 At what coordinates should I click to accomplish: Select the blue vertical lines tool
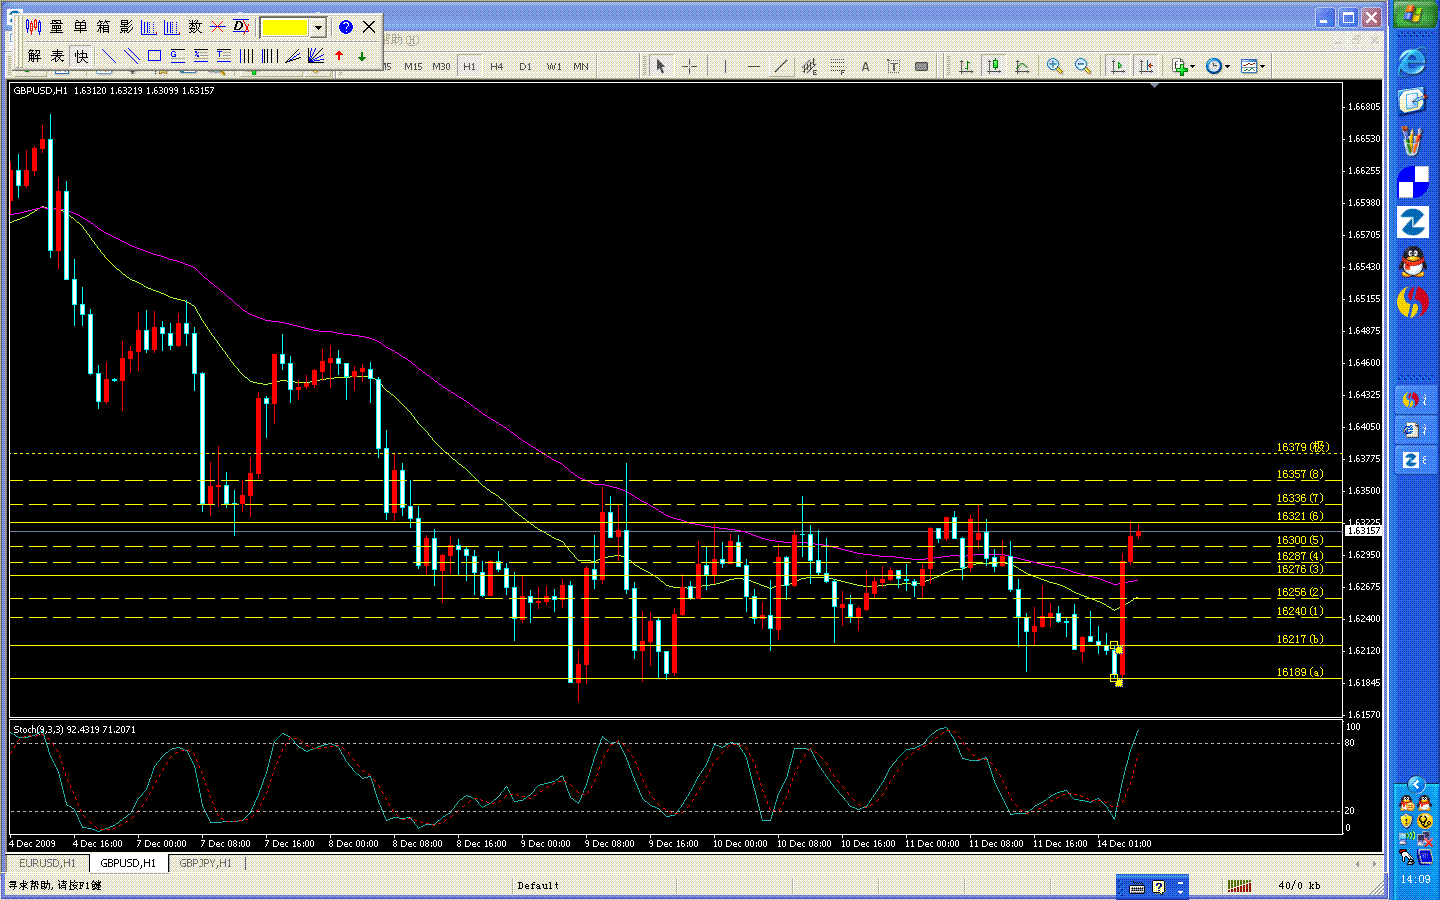246,56
